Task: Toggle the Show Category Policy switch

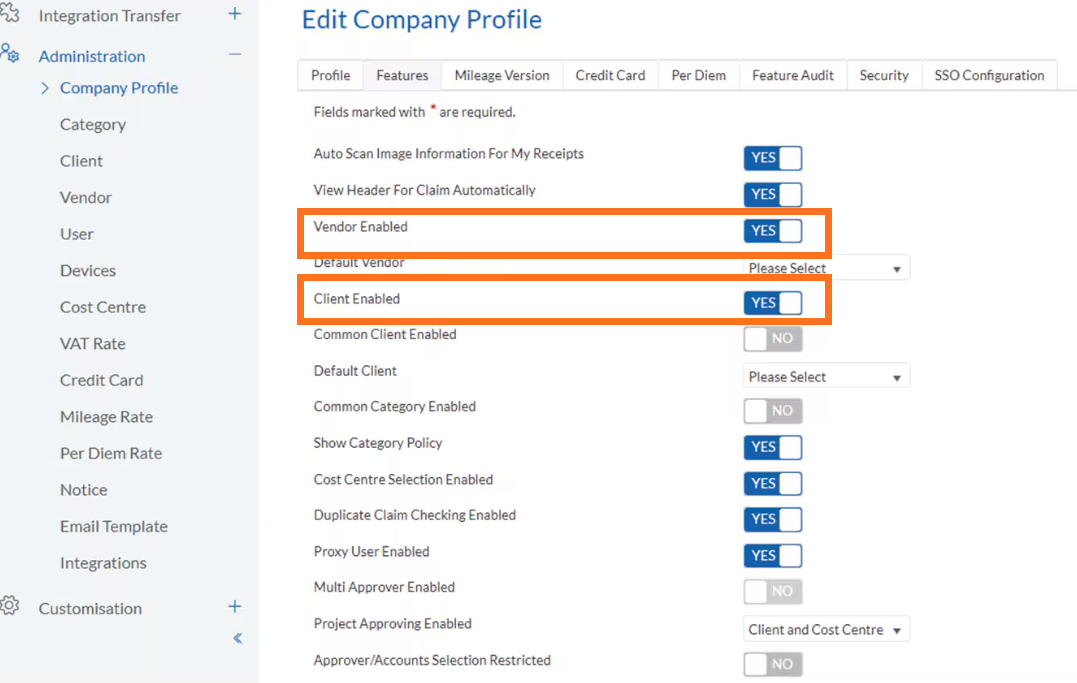Action: 773,447
